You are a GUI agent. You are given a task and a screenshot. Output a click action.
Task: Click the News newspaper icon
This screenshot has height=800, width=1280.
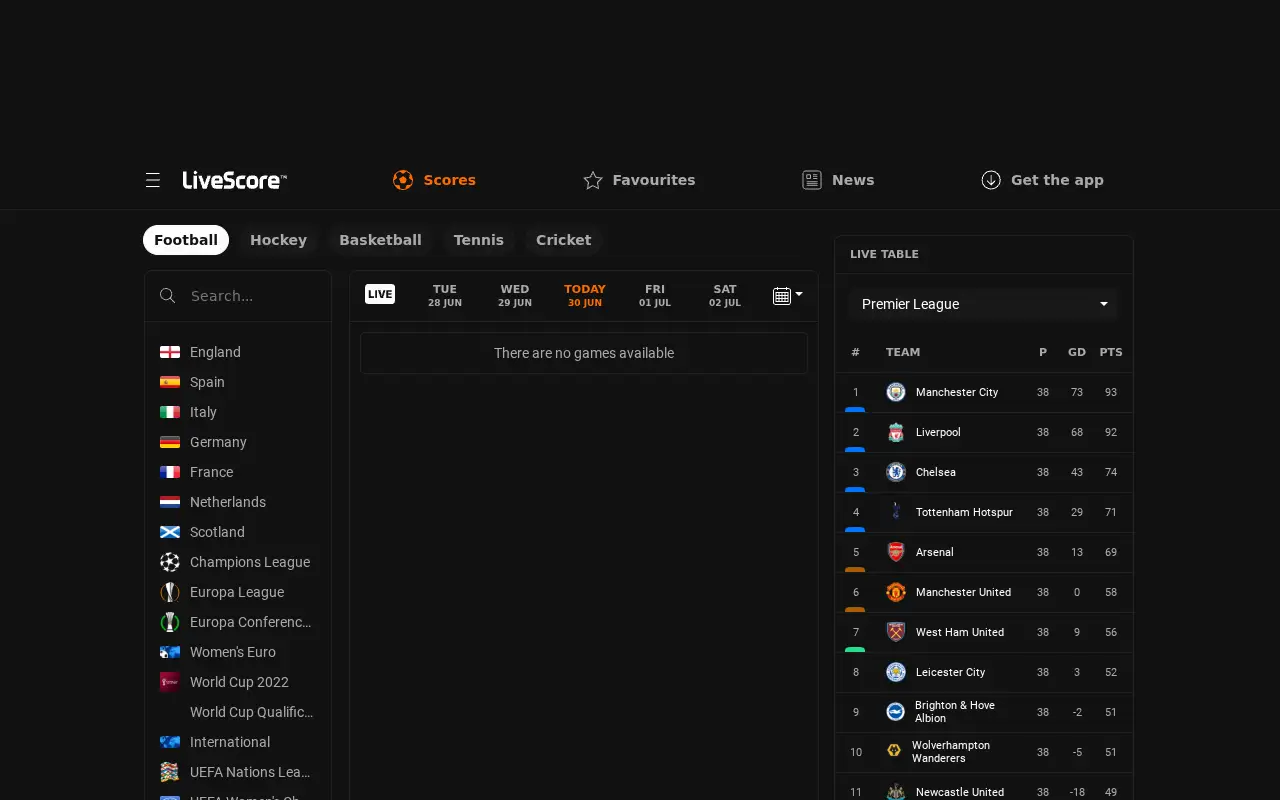(x=812, y=180)
